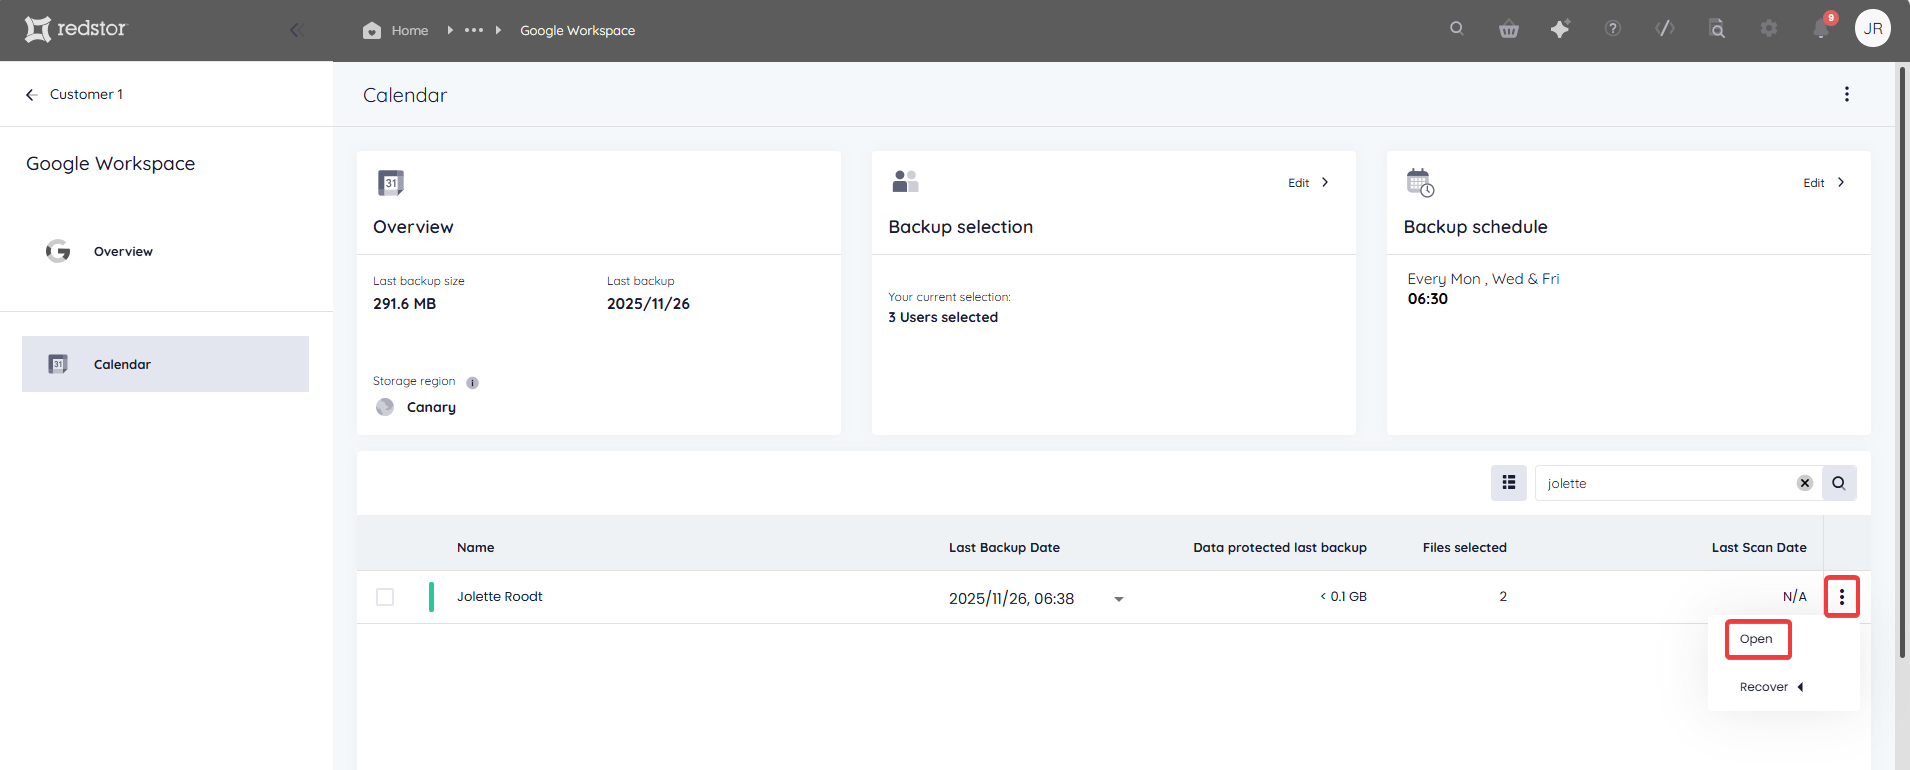Click the Files selected column header
The image size is (1910, 770).
1465,548
